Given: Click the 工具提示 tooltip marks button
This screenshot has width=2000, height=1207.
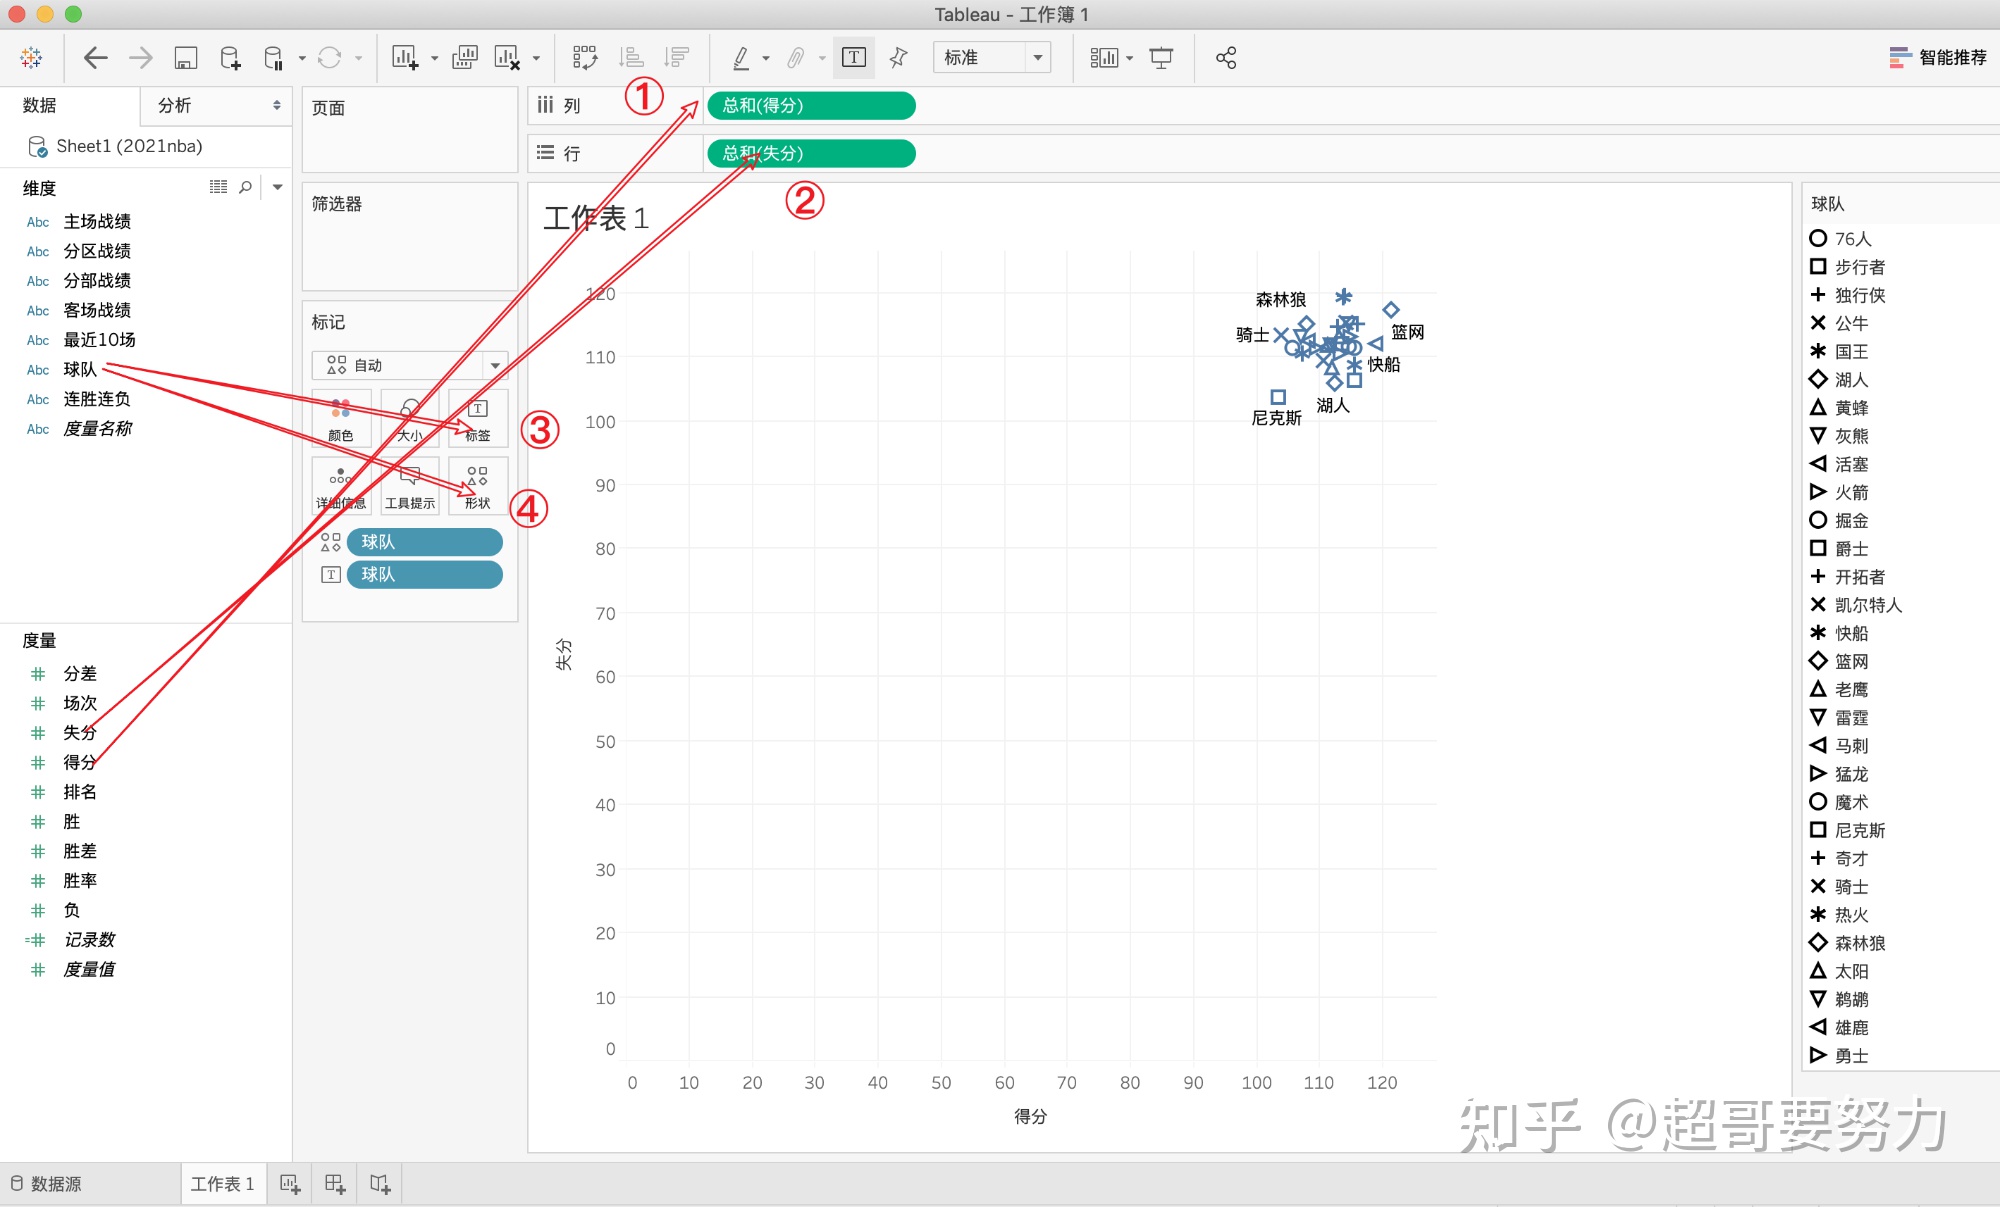Looking at the screenshot, I should (x=409, y=487).
